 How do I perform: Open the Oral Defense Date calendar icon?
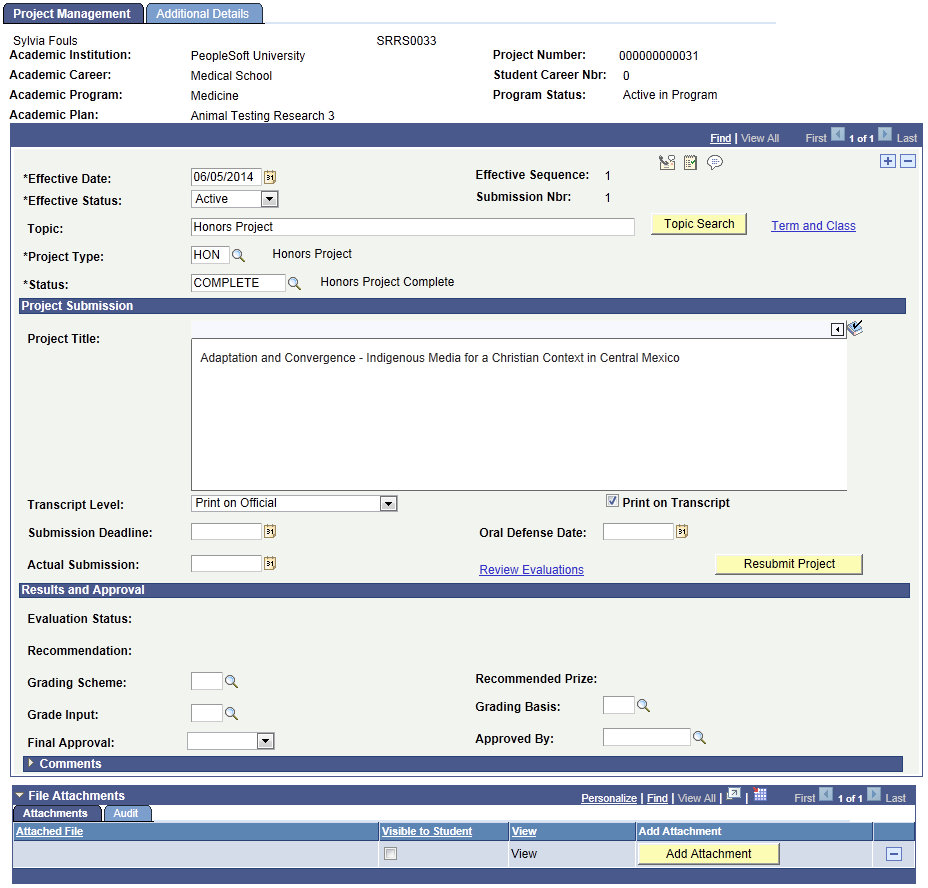[682, 531]
